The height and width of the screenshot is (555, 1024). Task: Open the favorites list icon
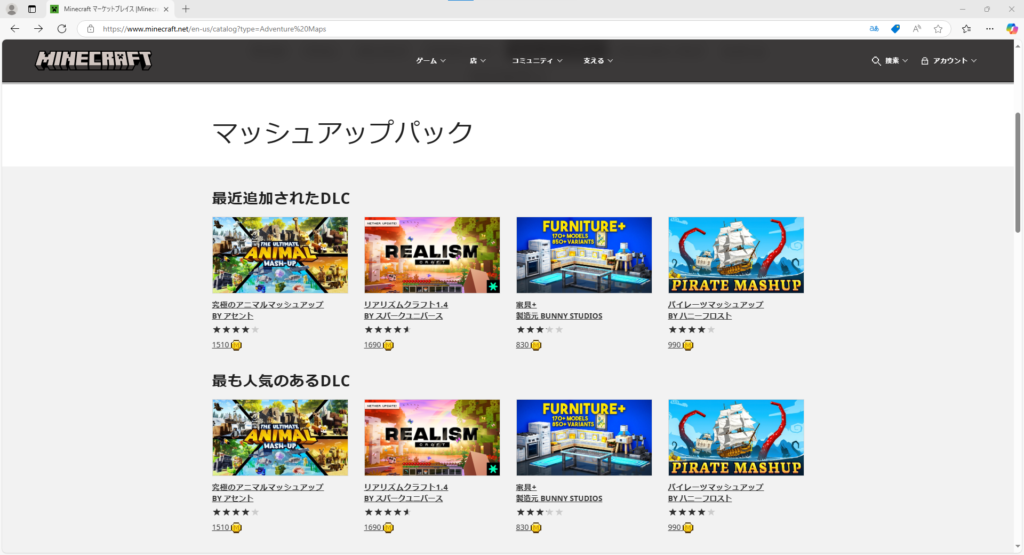click(x=966, y=29)
